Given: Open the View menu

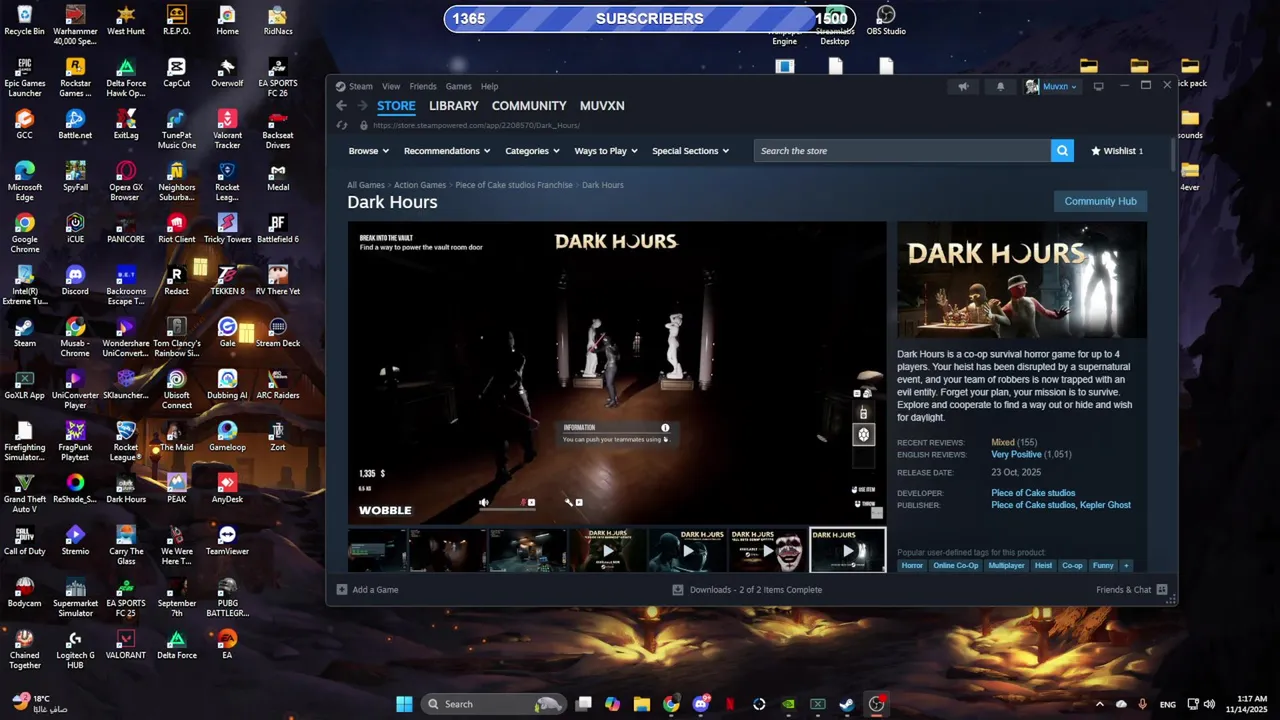Looking at the screenshot, I should pyautogui.click(x=391, y=86).
